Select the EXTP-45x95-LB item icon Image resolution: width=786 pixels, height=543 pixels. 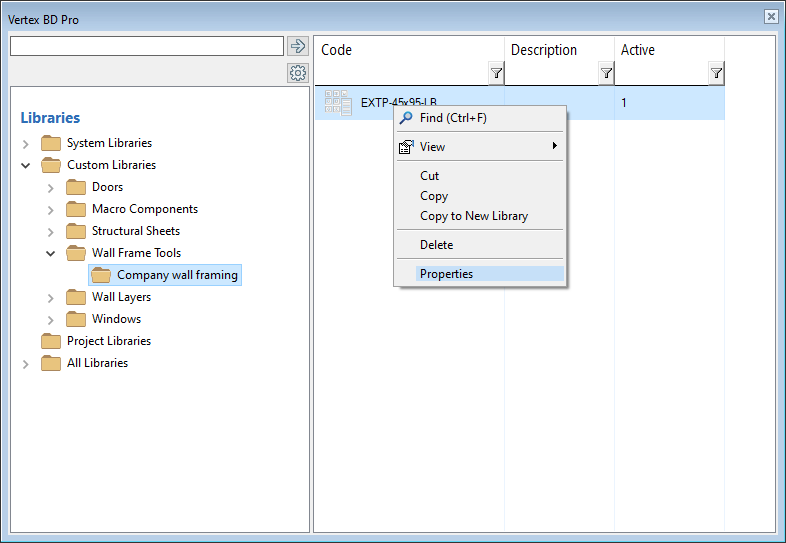click(338, 103)
